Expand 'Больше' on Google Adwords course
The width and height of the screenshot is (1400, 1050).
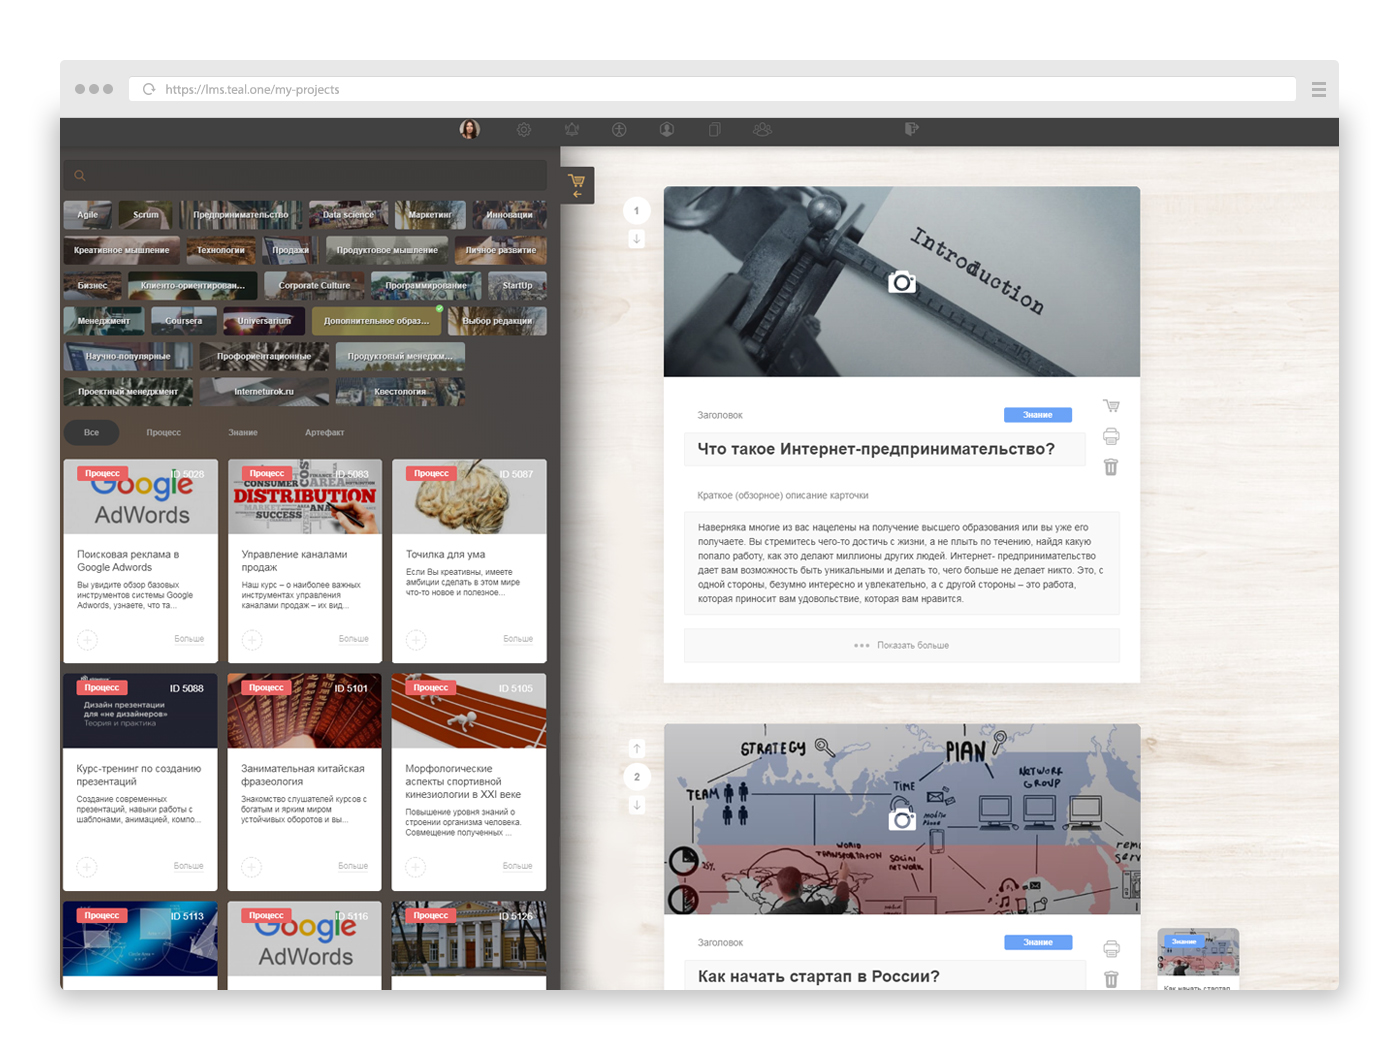(x=189, y=639)
